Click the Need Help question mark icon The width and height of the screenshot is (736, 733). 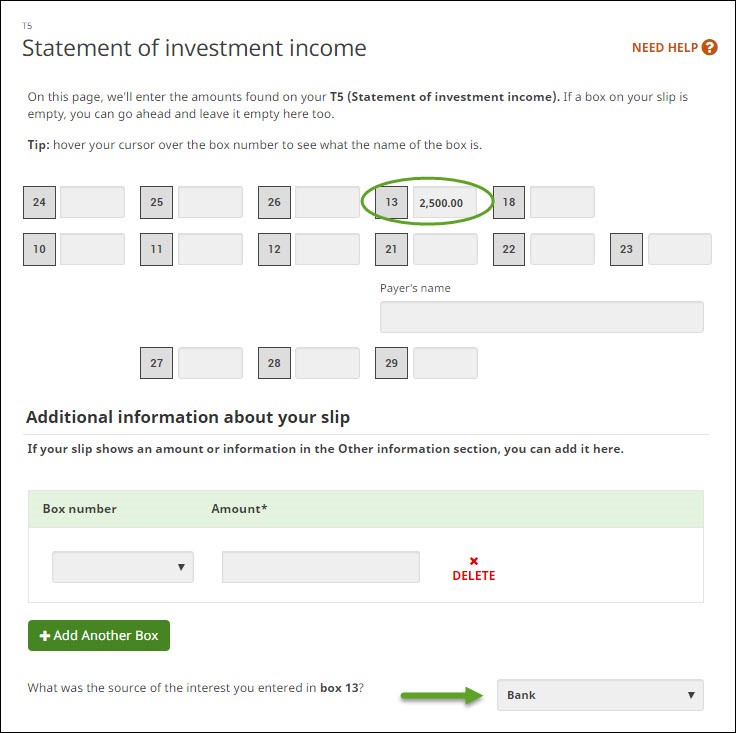coord(709,47)
